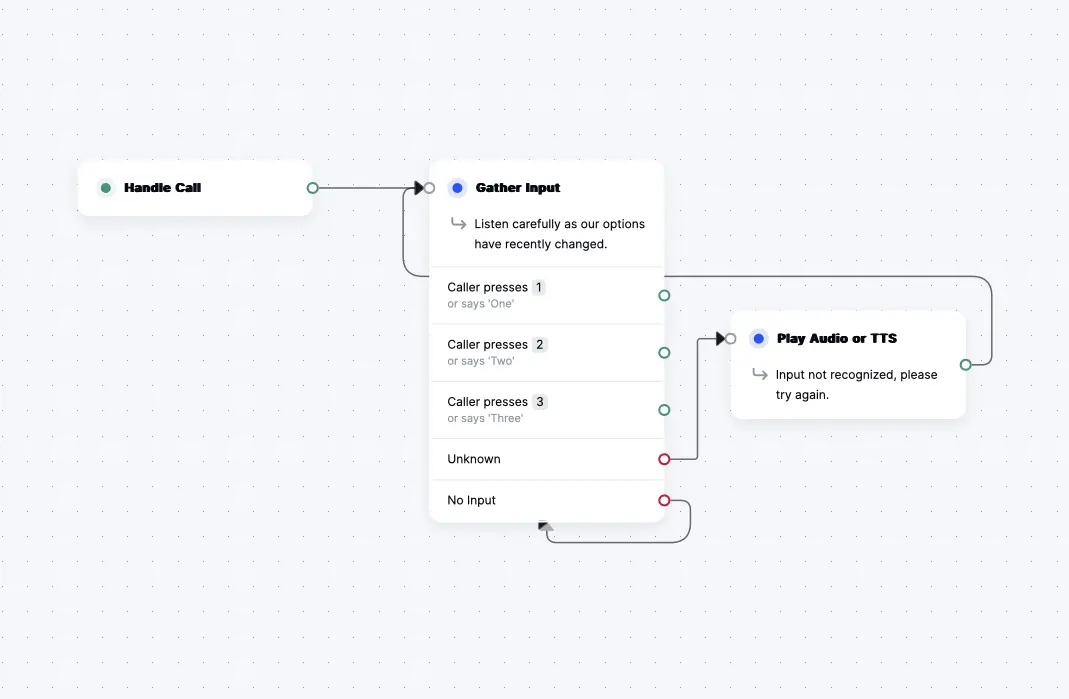
Task: Click the red No Input output port
Action: coord(663,500)
